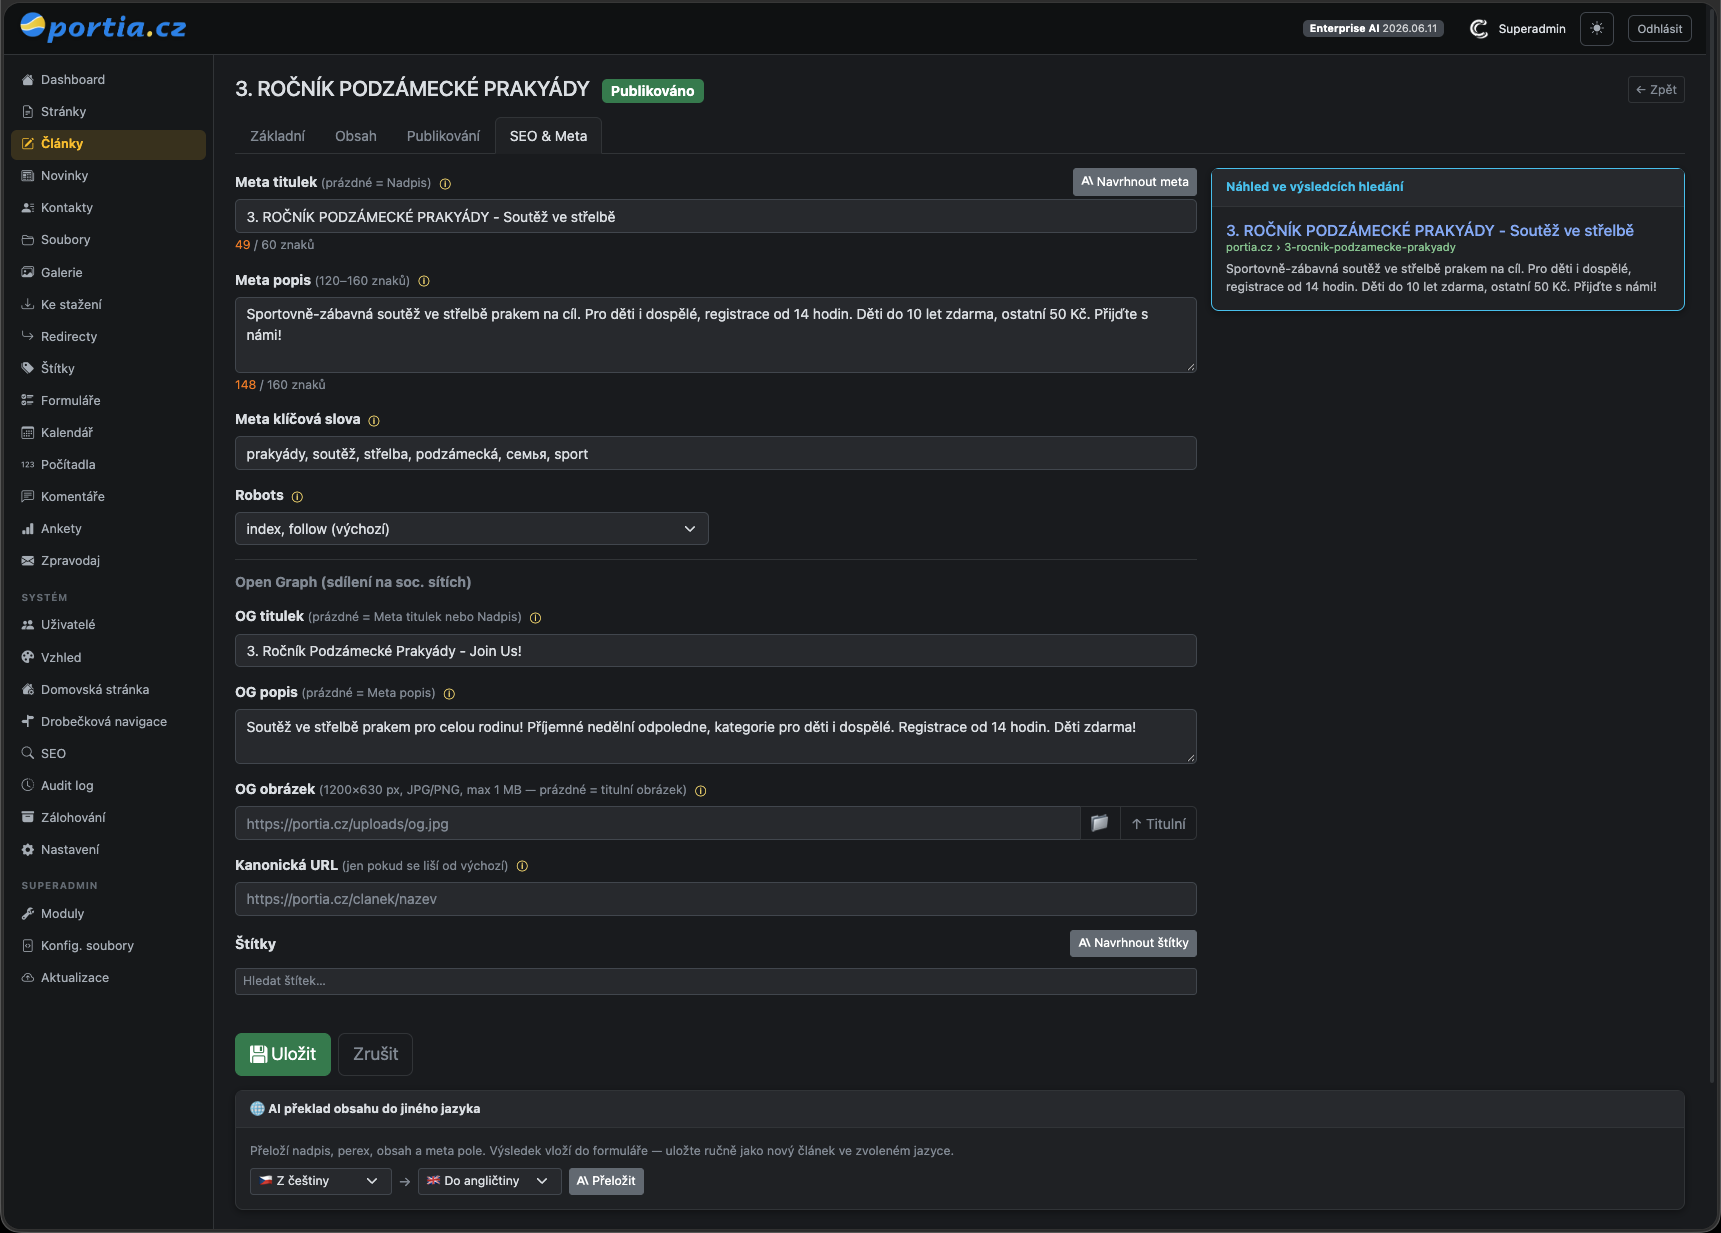Switch to the Základní tab
Screen dimensions: 1721x1233
(x=277, y=136)
